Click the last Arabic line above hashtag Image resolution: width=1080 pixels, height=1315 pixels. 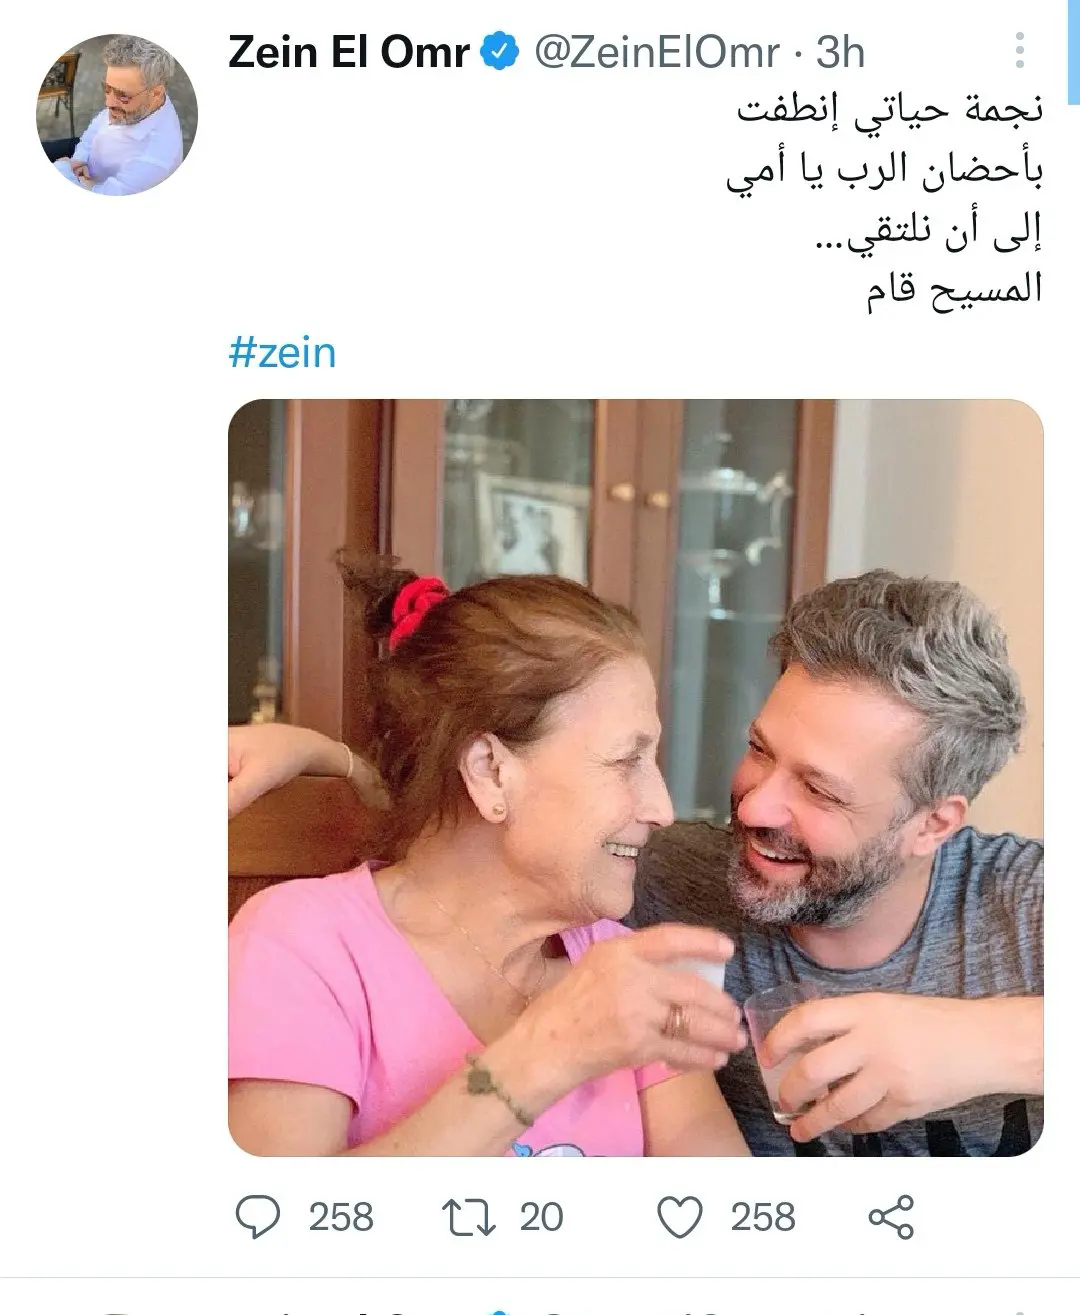[955, 290]
